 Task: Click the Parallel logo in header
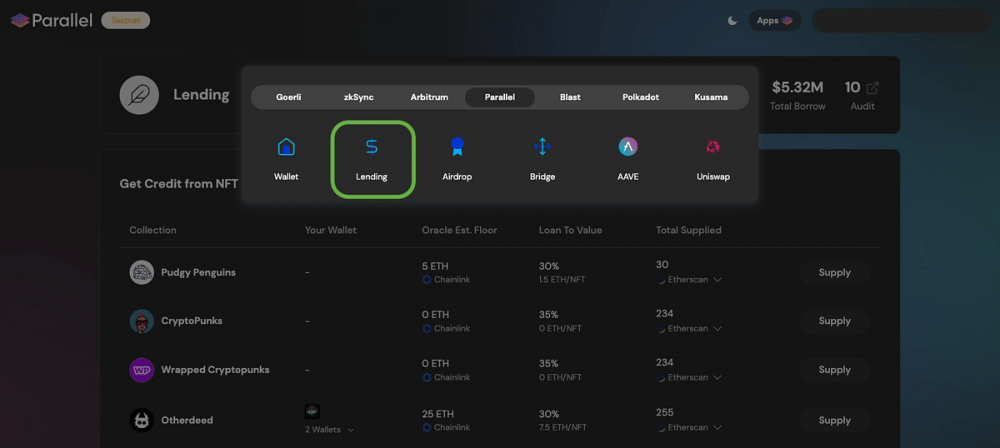click(x=52, y=20)
